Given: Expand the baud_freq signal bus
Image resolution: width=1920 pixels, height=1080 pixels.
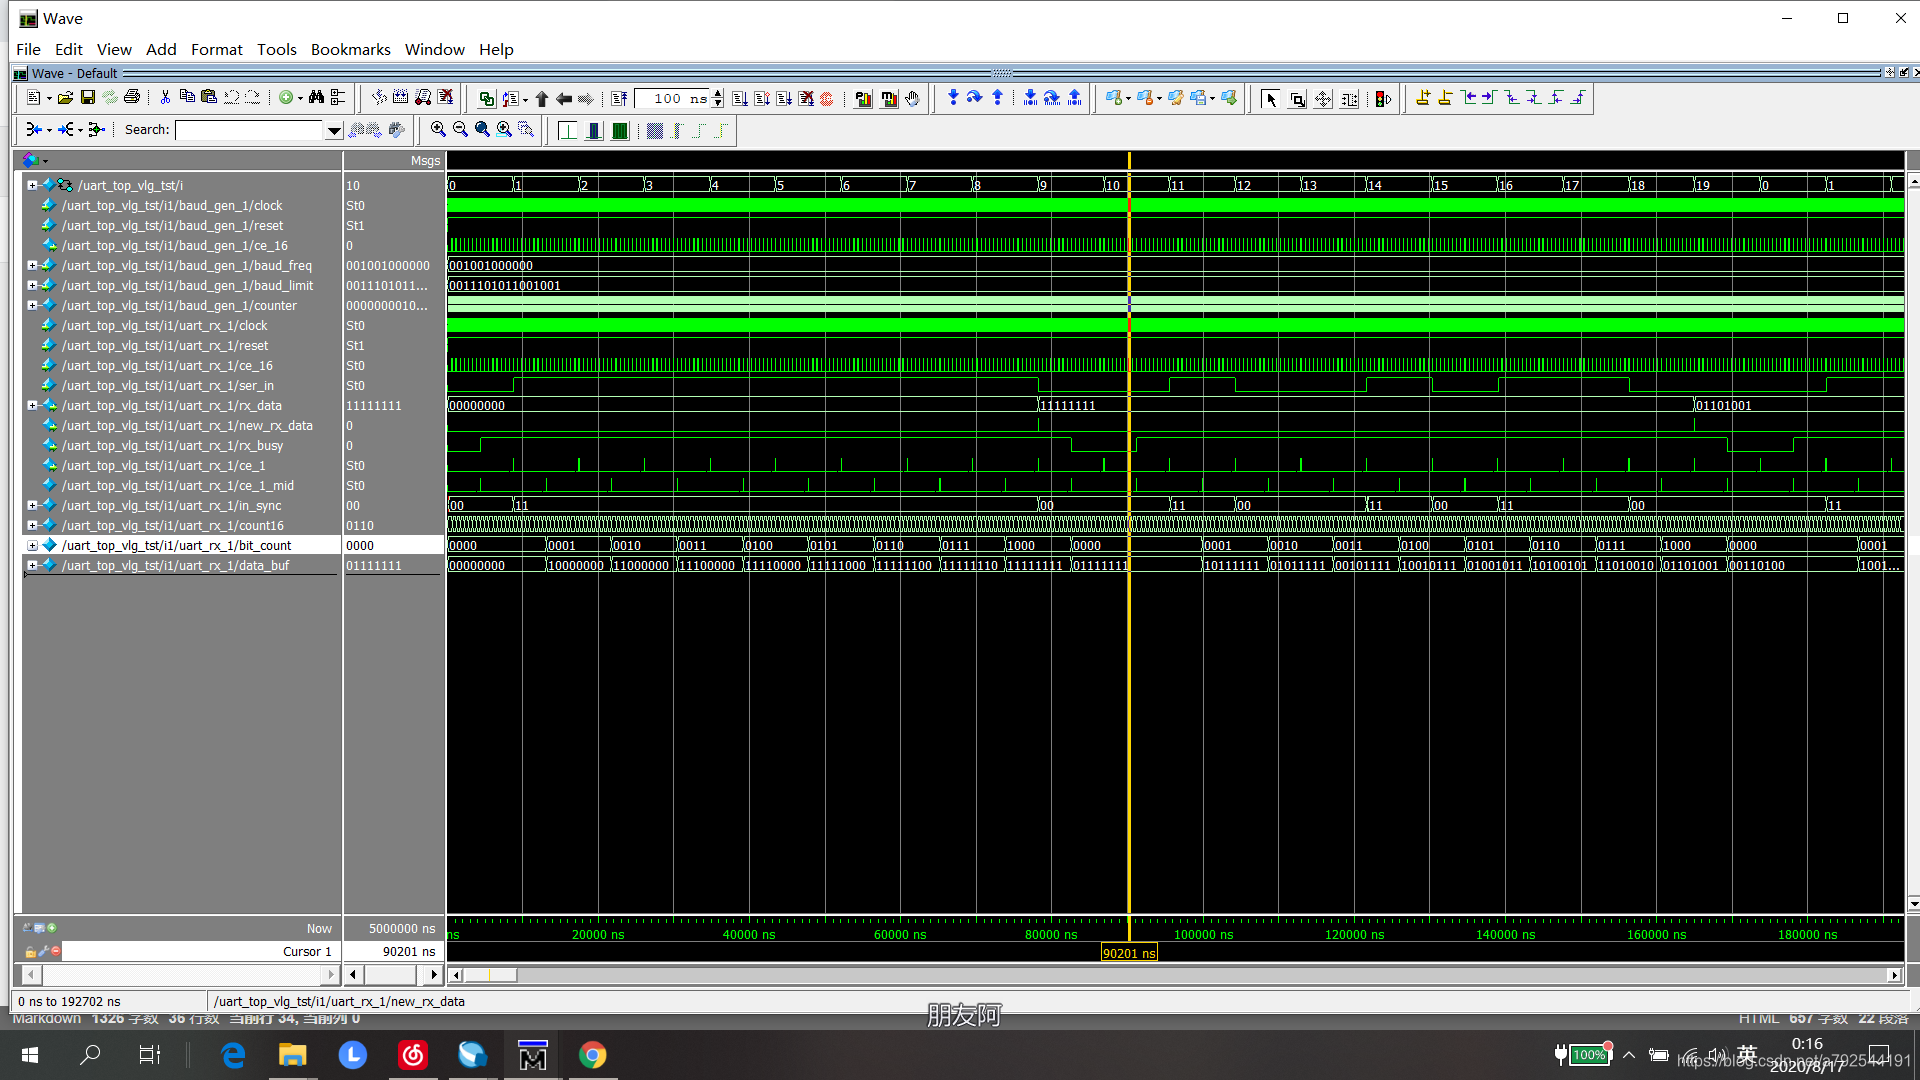Looking at the screenshot, I should click(x=32, y=266).
